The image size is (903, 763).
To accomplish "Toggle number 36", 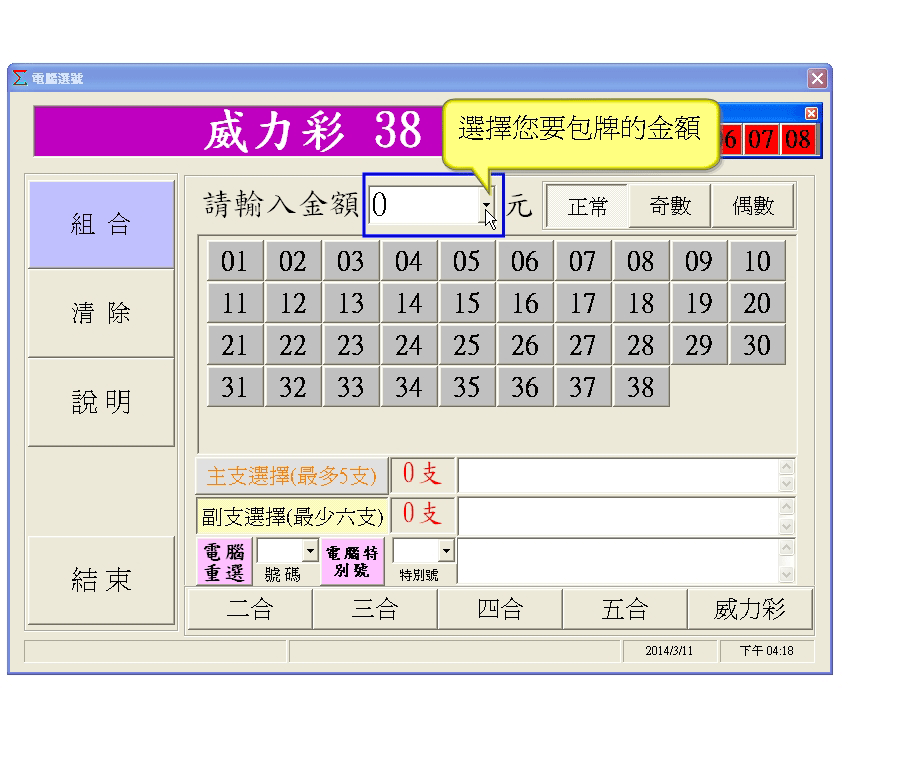I will (525, 387).
